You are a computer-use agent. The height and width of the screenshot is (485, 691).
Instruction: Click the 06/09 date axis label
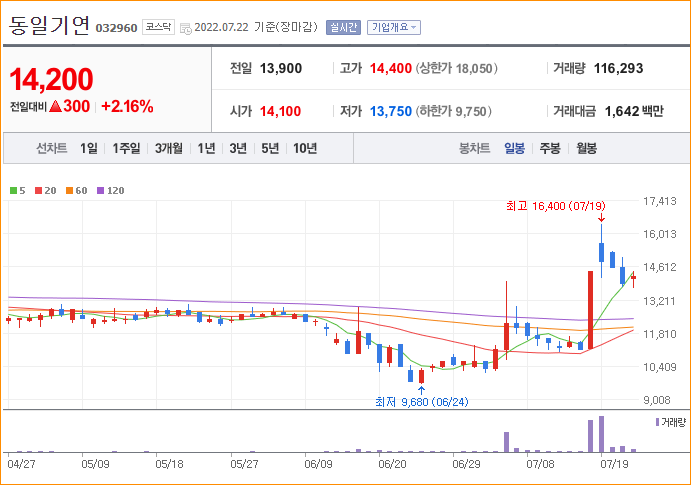click(318, 464)
